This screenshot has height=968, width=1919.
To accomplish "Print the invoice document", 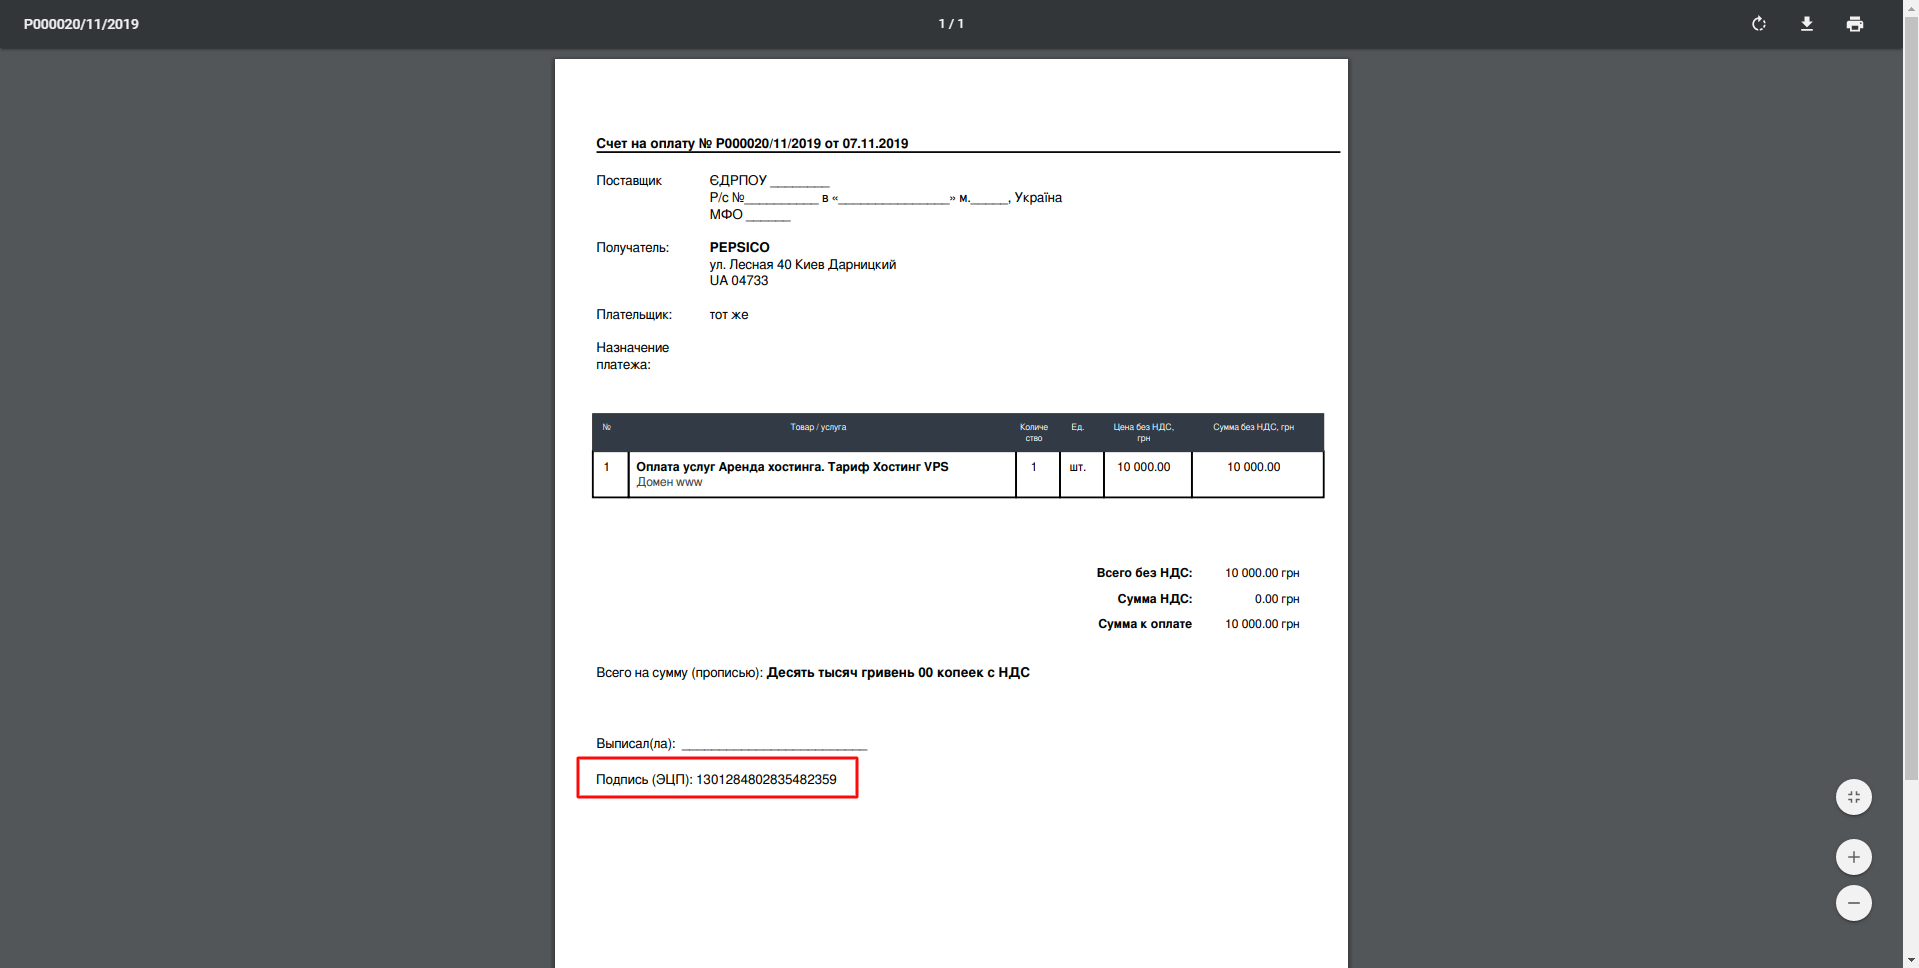I will 1854,24.
